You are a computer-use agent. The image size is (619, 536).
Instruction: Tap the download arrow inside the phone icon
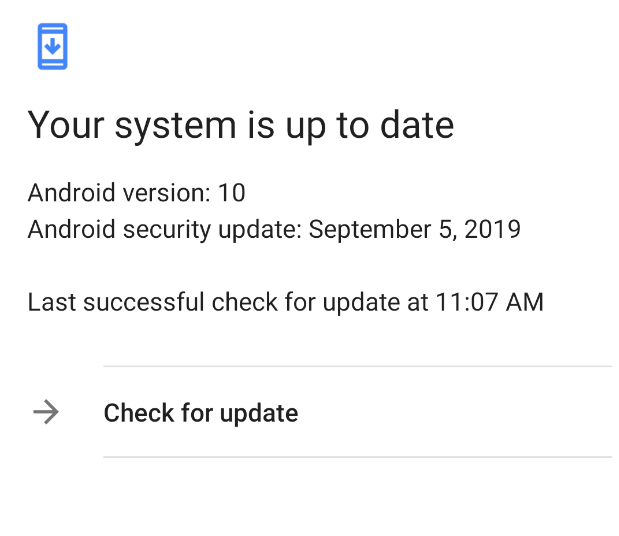click(53, 45)
